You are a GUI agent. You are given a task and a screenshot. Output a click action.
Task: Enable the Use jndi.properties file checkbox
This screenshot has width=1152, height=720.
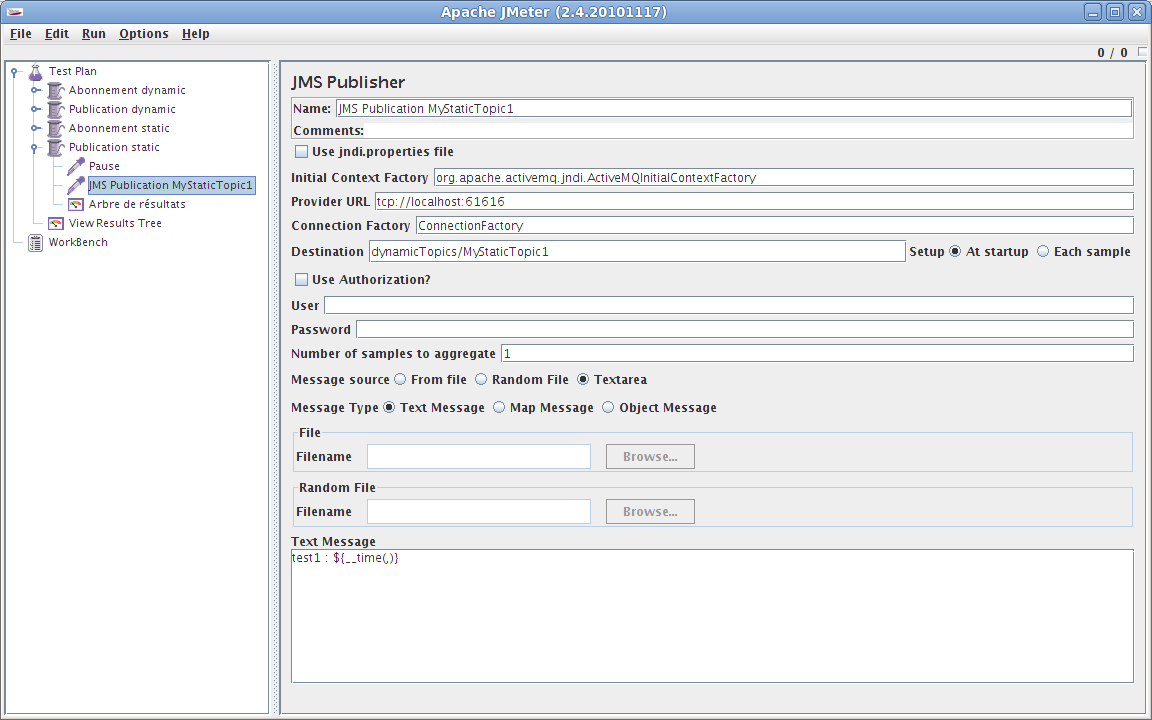coord(301,151)
